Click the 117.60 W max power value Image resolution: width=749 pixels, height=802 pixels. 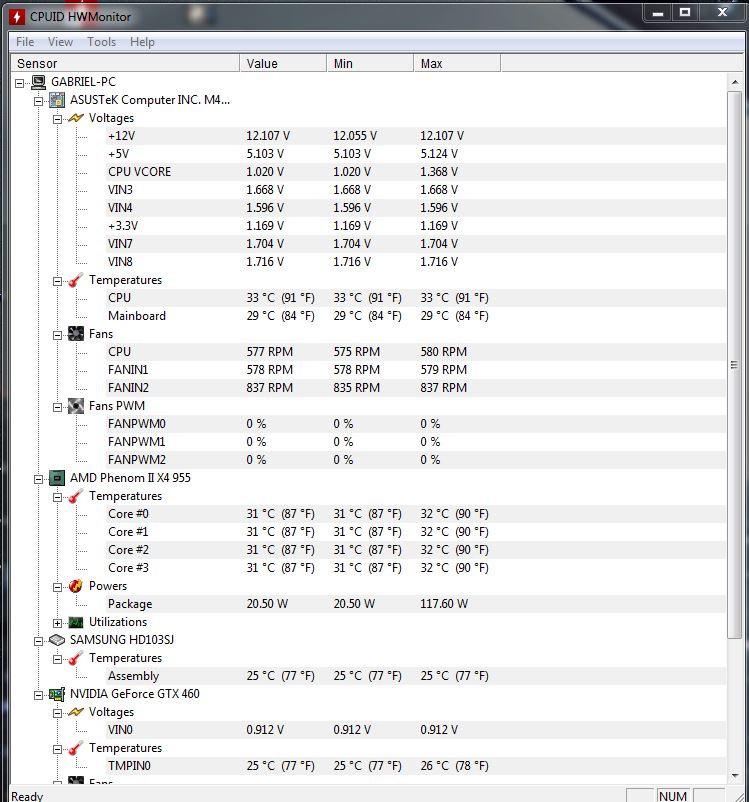pos(444,604)
